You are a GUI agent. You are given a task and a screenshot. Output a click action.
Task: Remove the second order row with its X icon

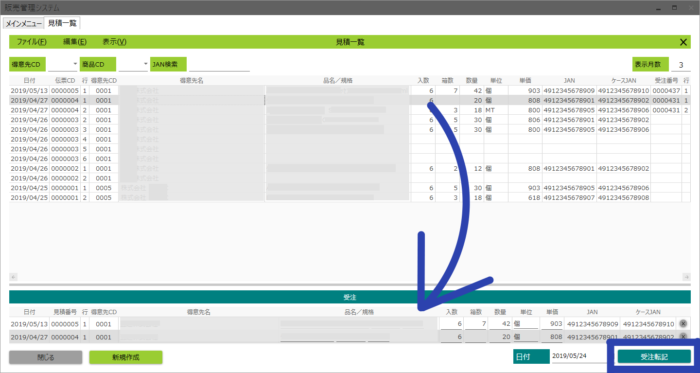coord(683,337)
